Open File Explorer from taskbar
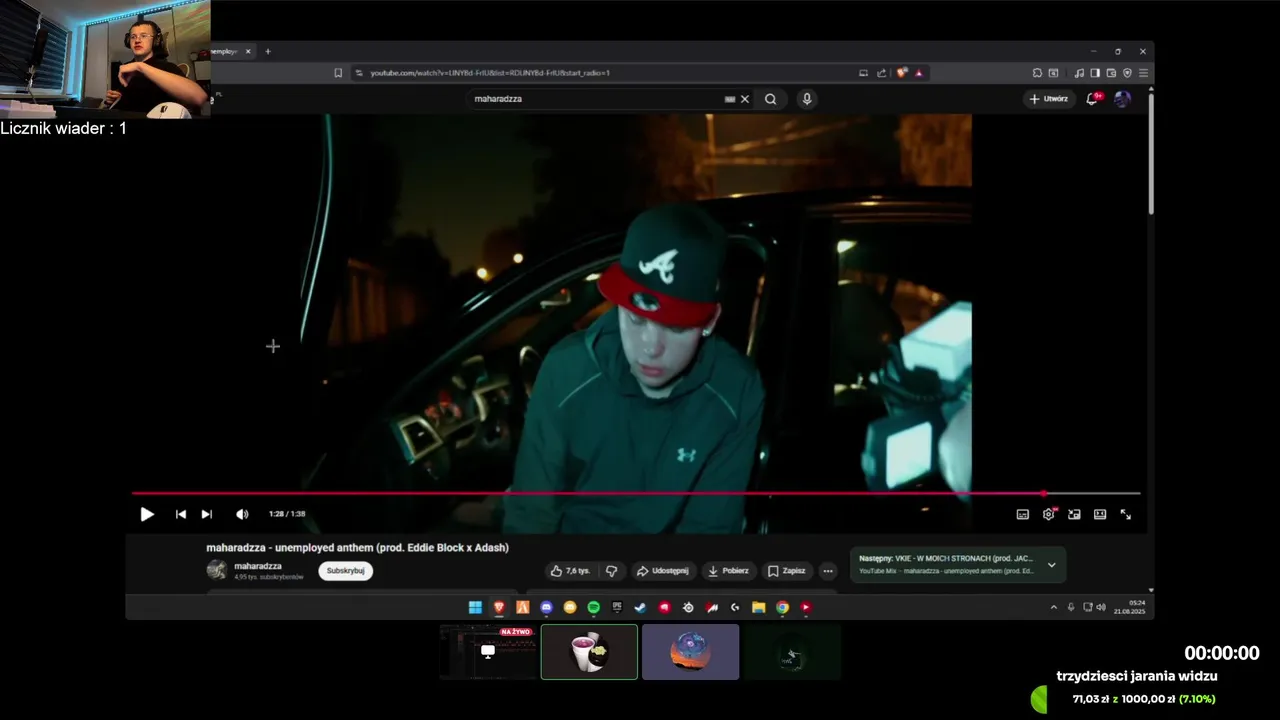 click(x=759, y=607)
